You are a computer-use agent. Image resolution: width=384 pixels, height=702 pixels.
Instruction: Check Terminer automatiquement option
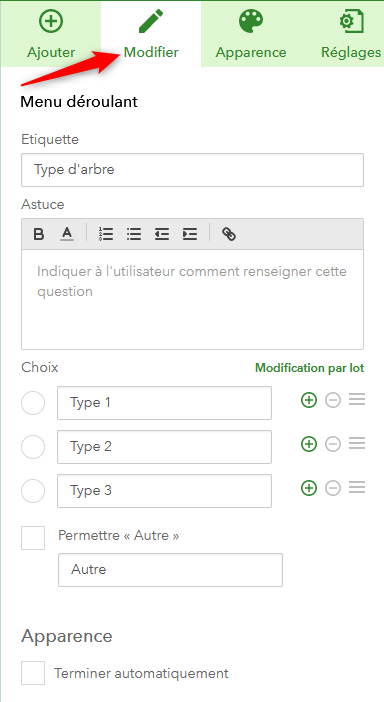click(33, 673)
